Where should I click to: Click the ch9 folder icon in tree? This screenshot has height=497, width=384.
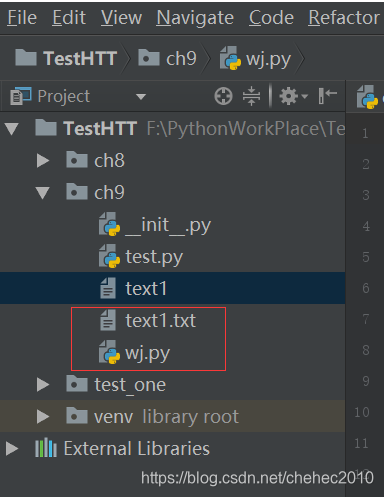pos(77,191)
